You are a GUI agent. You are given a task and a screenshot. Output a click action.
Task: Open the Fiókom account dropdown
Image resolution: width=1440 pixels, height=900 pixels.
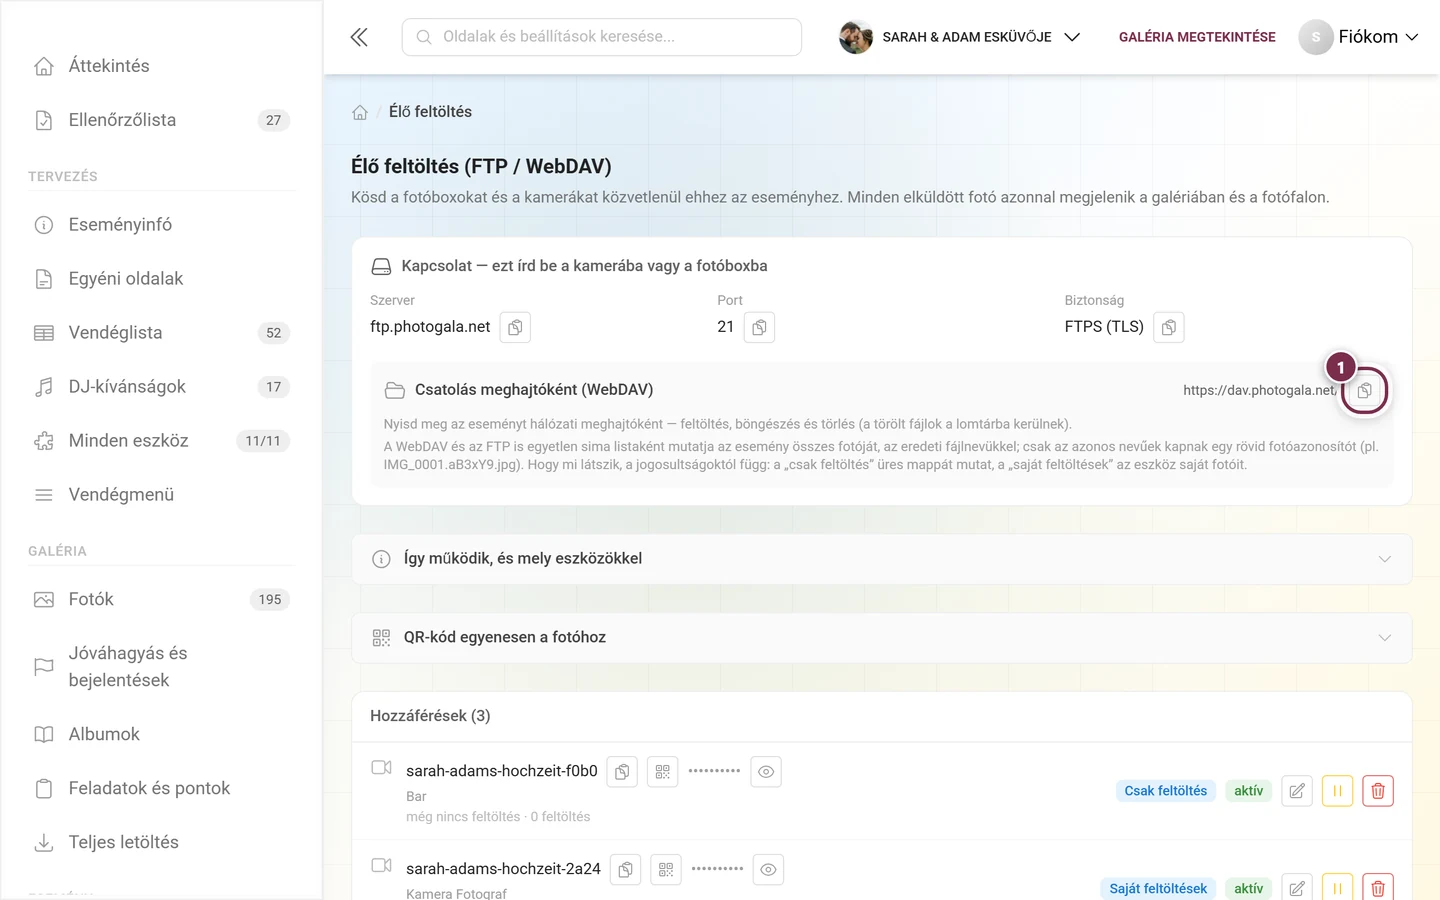click(1358, 37)
